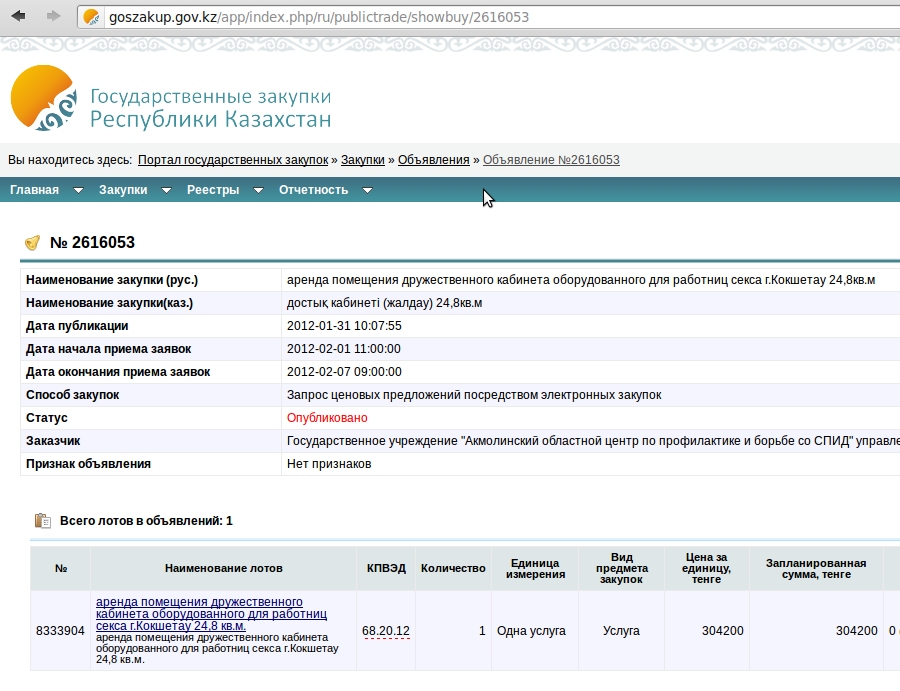Click the lot number 8333904
This screenshot has height=691, width=900.
click(x=60, y=631)
